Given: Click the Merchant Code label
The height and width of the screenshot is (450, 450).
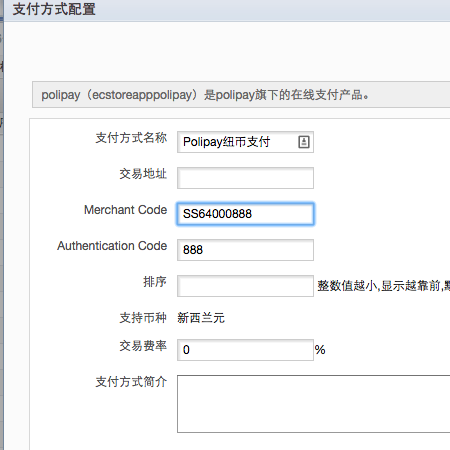Looking at the screenshot, I should 125,210.
